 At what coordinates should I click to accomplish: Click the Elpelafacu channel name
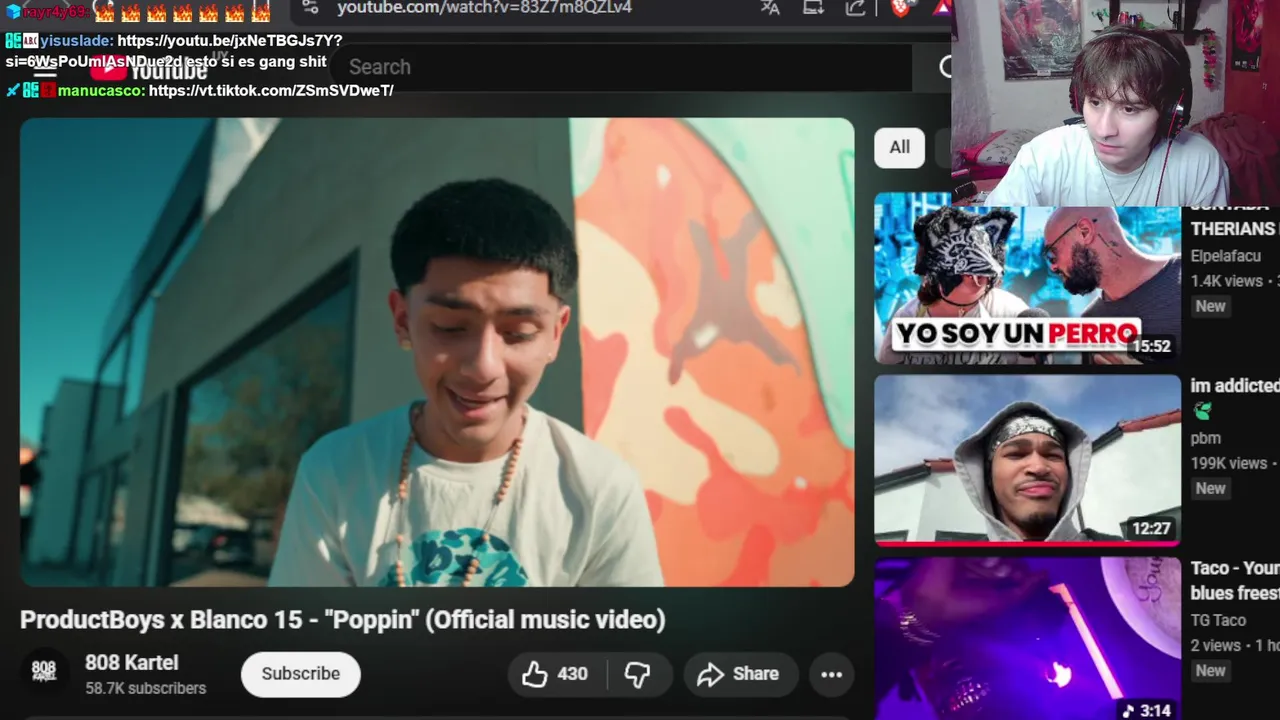[x=1225, y=256]
